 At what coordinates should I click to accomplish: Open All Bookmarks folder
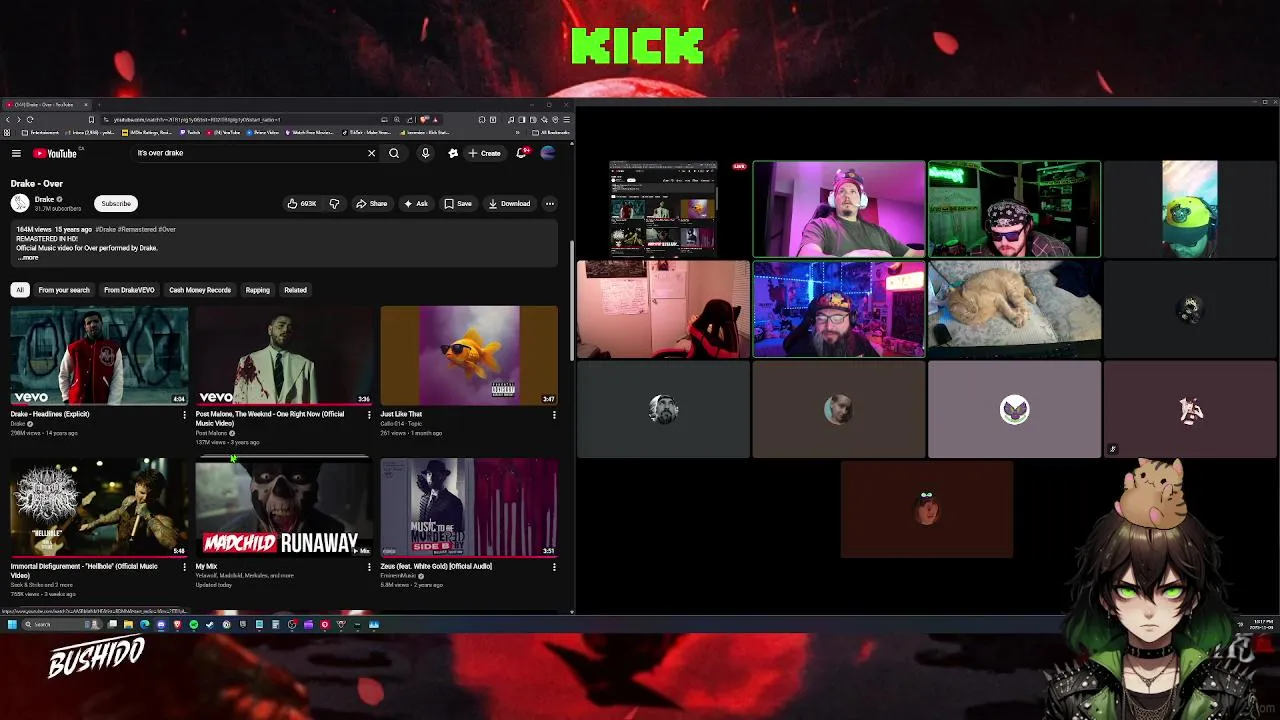pos(550,132)
